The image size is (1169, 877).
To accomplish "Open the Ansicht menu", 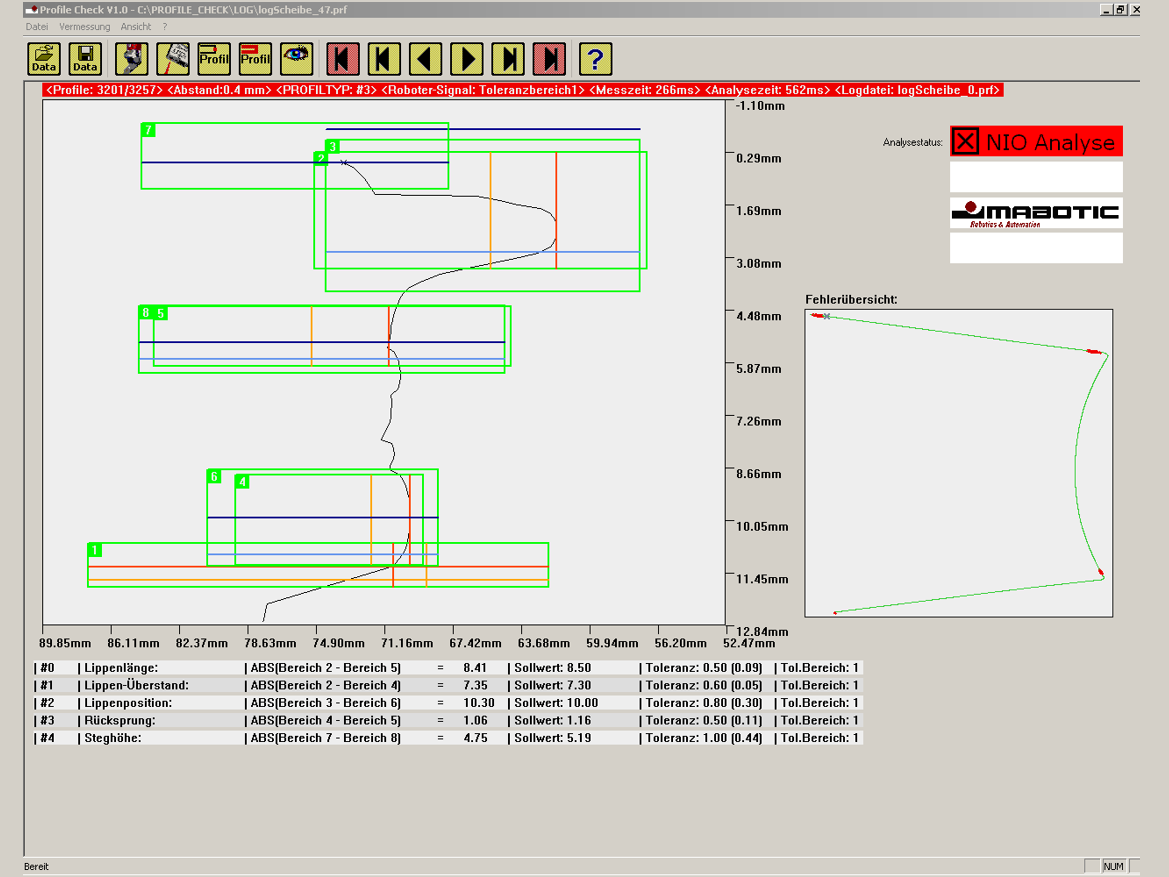I will [x=136, y=27].
